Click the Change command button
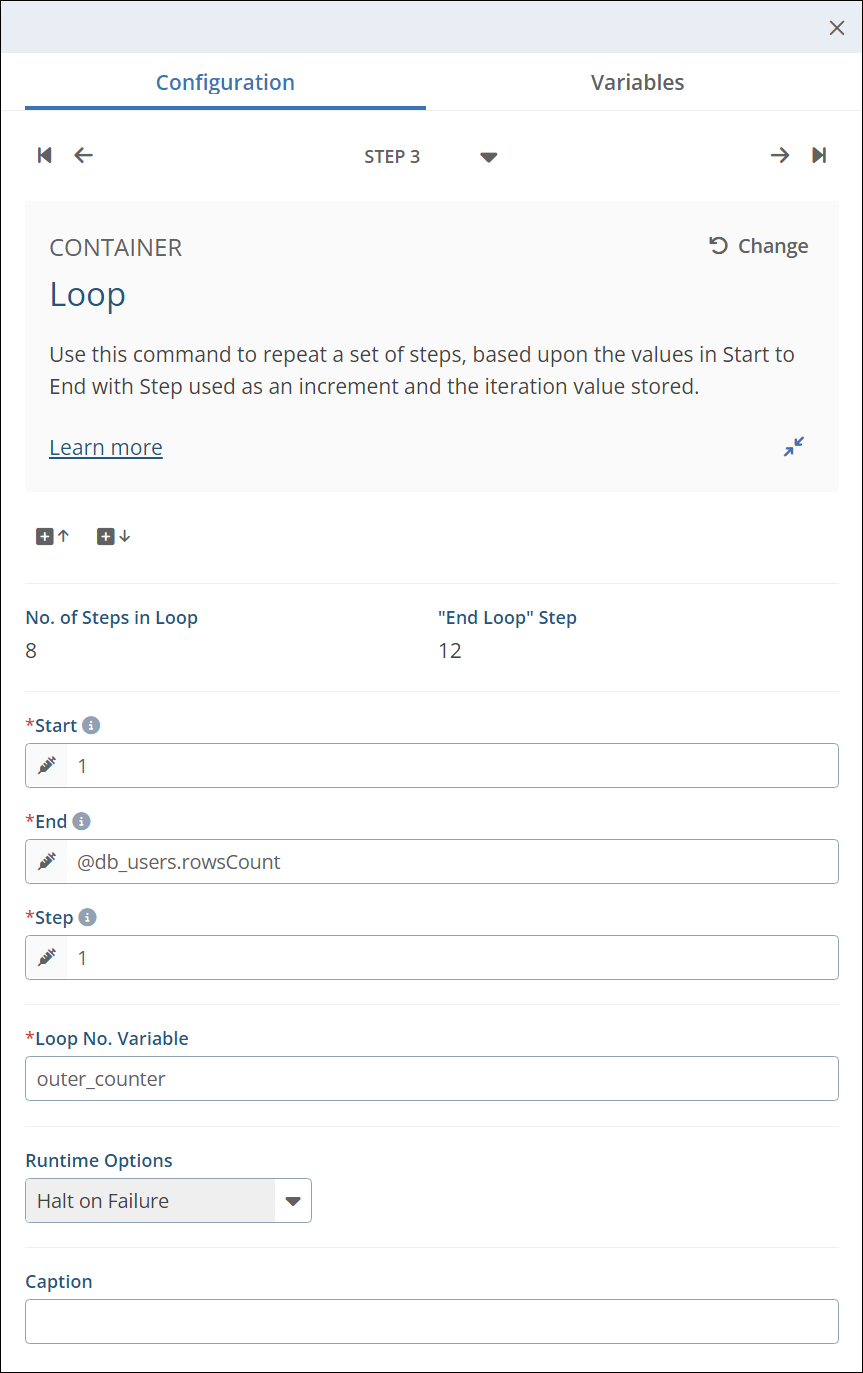Viewport: 863px width, 1373px height. (759, 246)
